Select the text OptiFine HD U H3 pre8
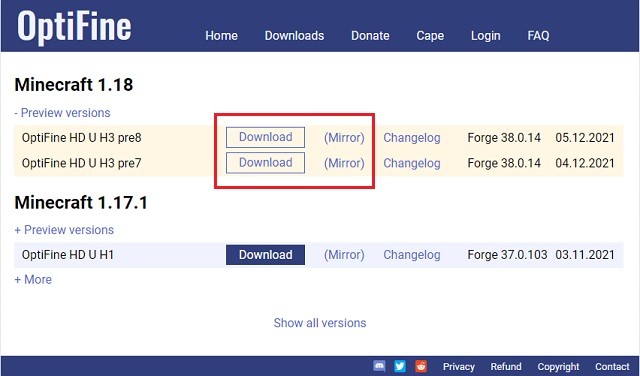 pyautogui.click(x=82, y=138)
